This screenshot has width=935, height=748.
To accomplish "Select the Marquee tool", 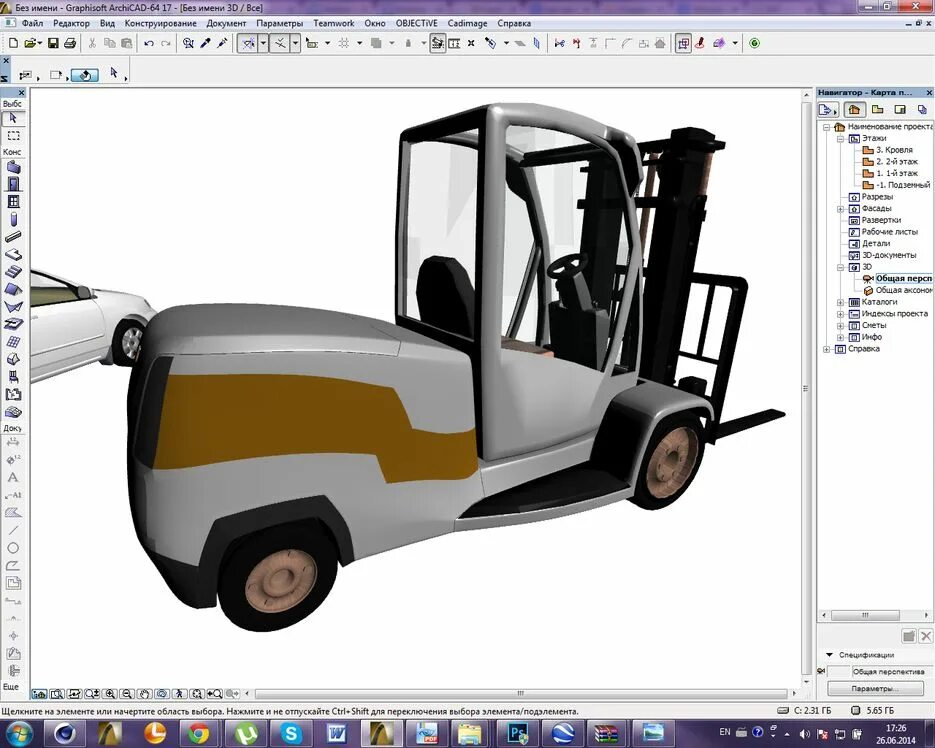I will point(13,136).
